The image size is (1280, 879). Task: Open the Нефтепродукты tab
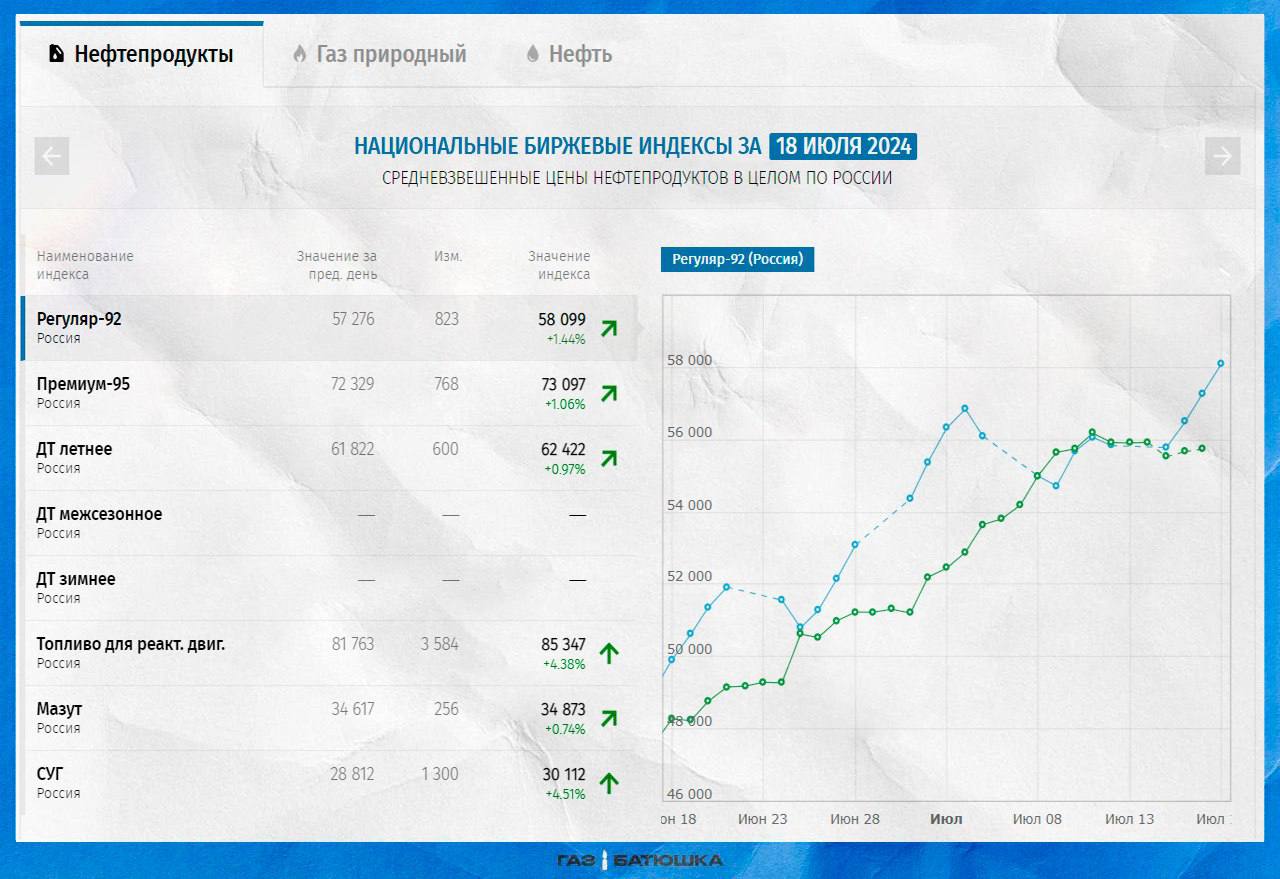pyautogui.click(x=141, y=54)
